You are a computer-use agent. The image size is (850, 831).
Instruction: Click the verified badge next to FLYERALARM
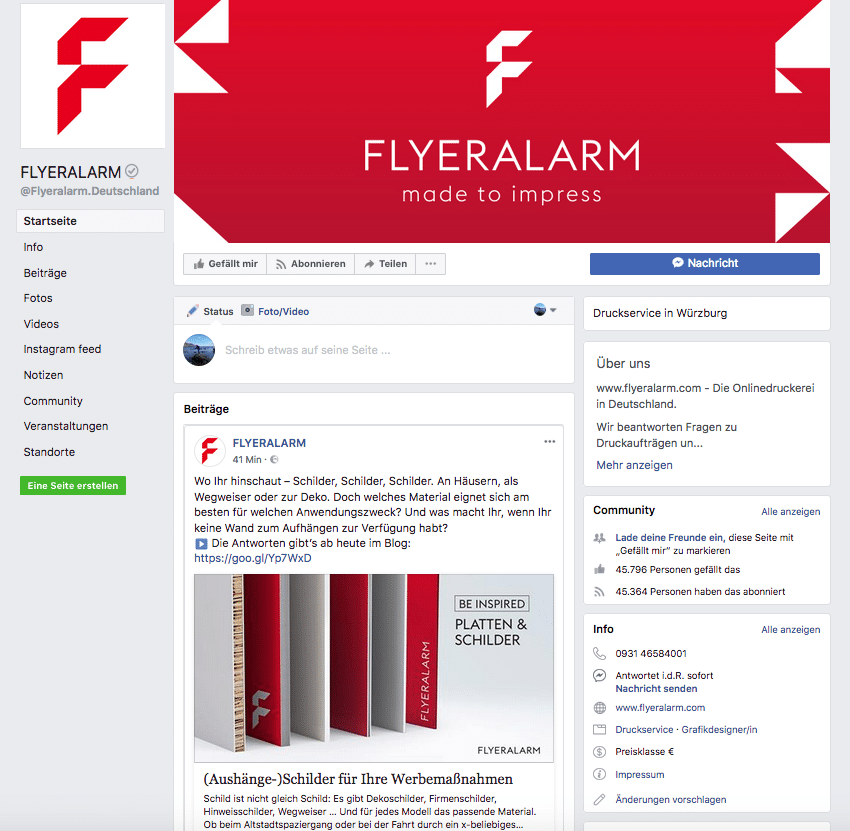pos(132,171)
